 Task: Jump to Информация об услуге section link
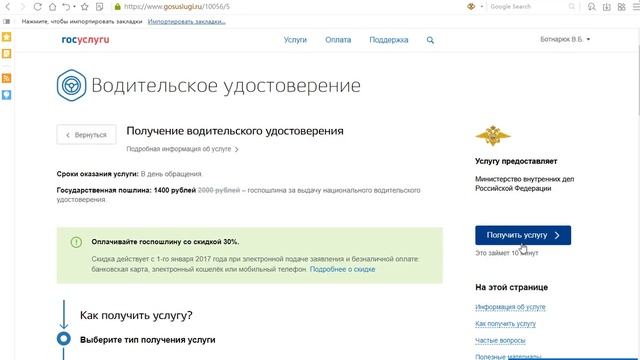click(510, 307)
